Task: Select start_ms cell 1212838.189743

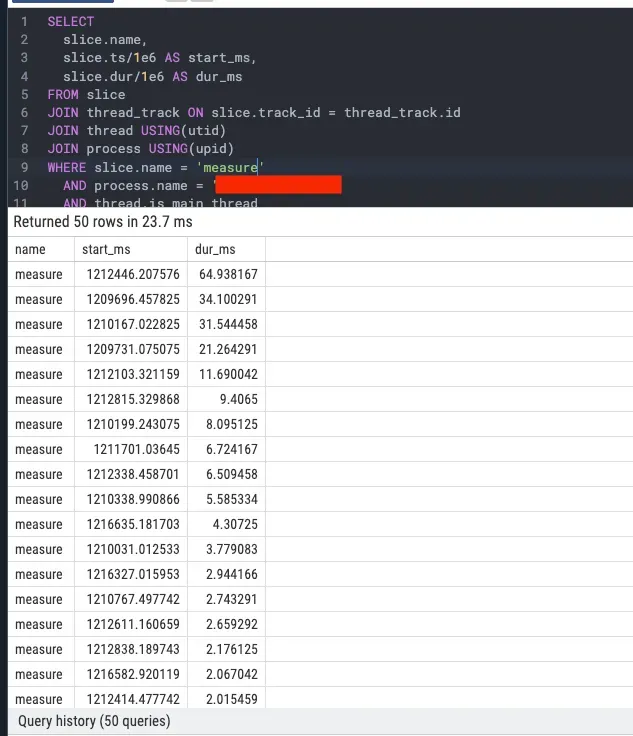Action: click(x=133, y=649)
